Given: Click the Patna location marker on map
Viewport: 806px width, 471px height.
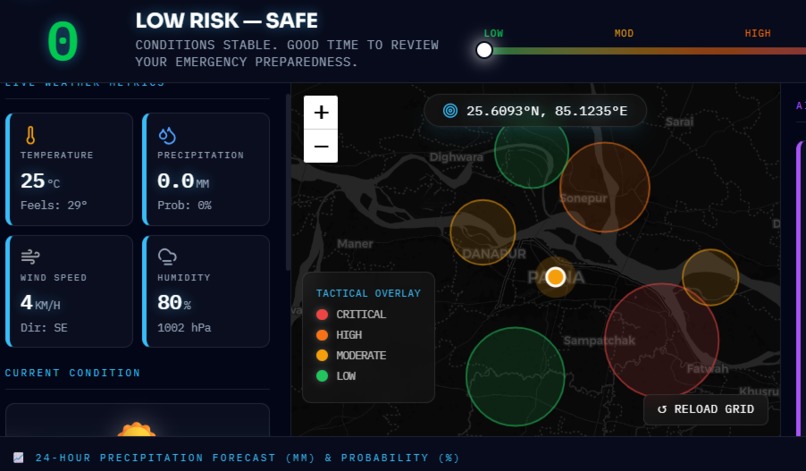Looking at the screenshot, I should coord(555,277).
